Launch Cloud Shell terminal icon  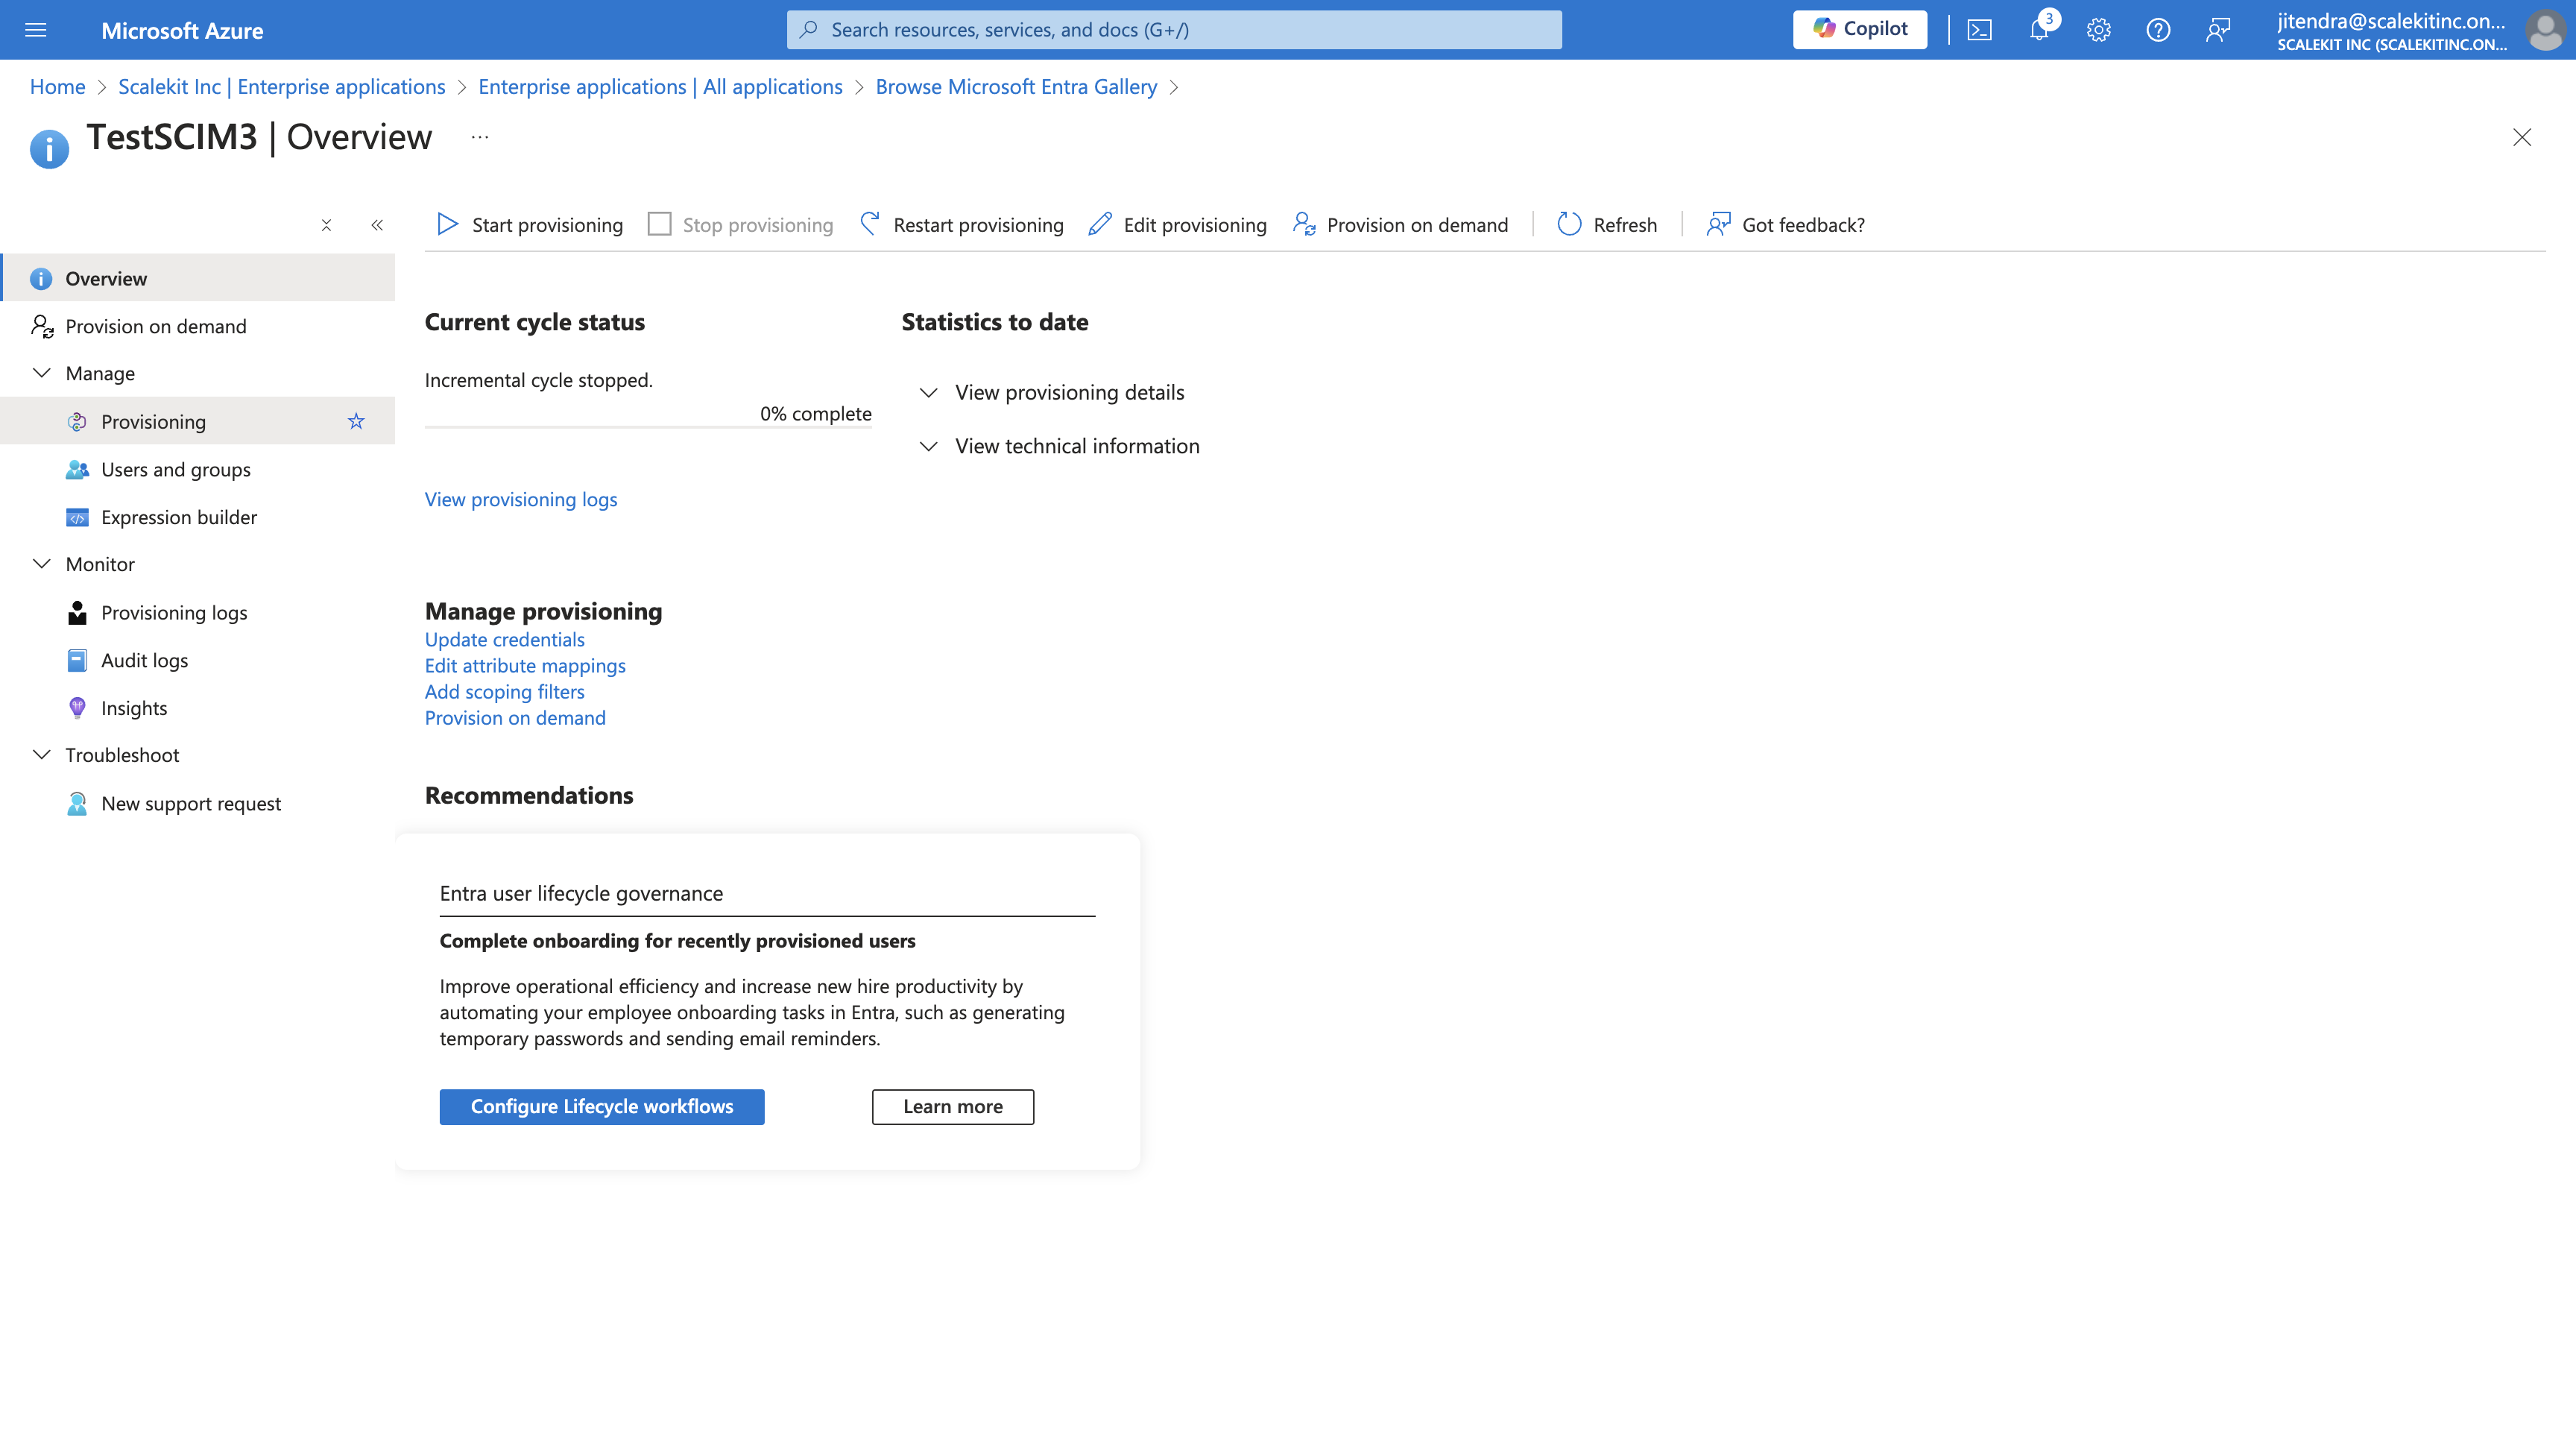[1979, 30]
